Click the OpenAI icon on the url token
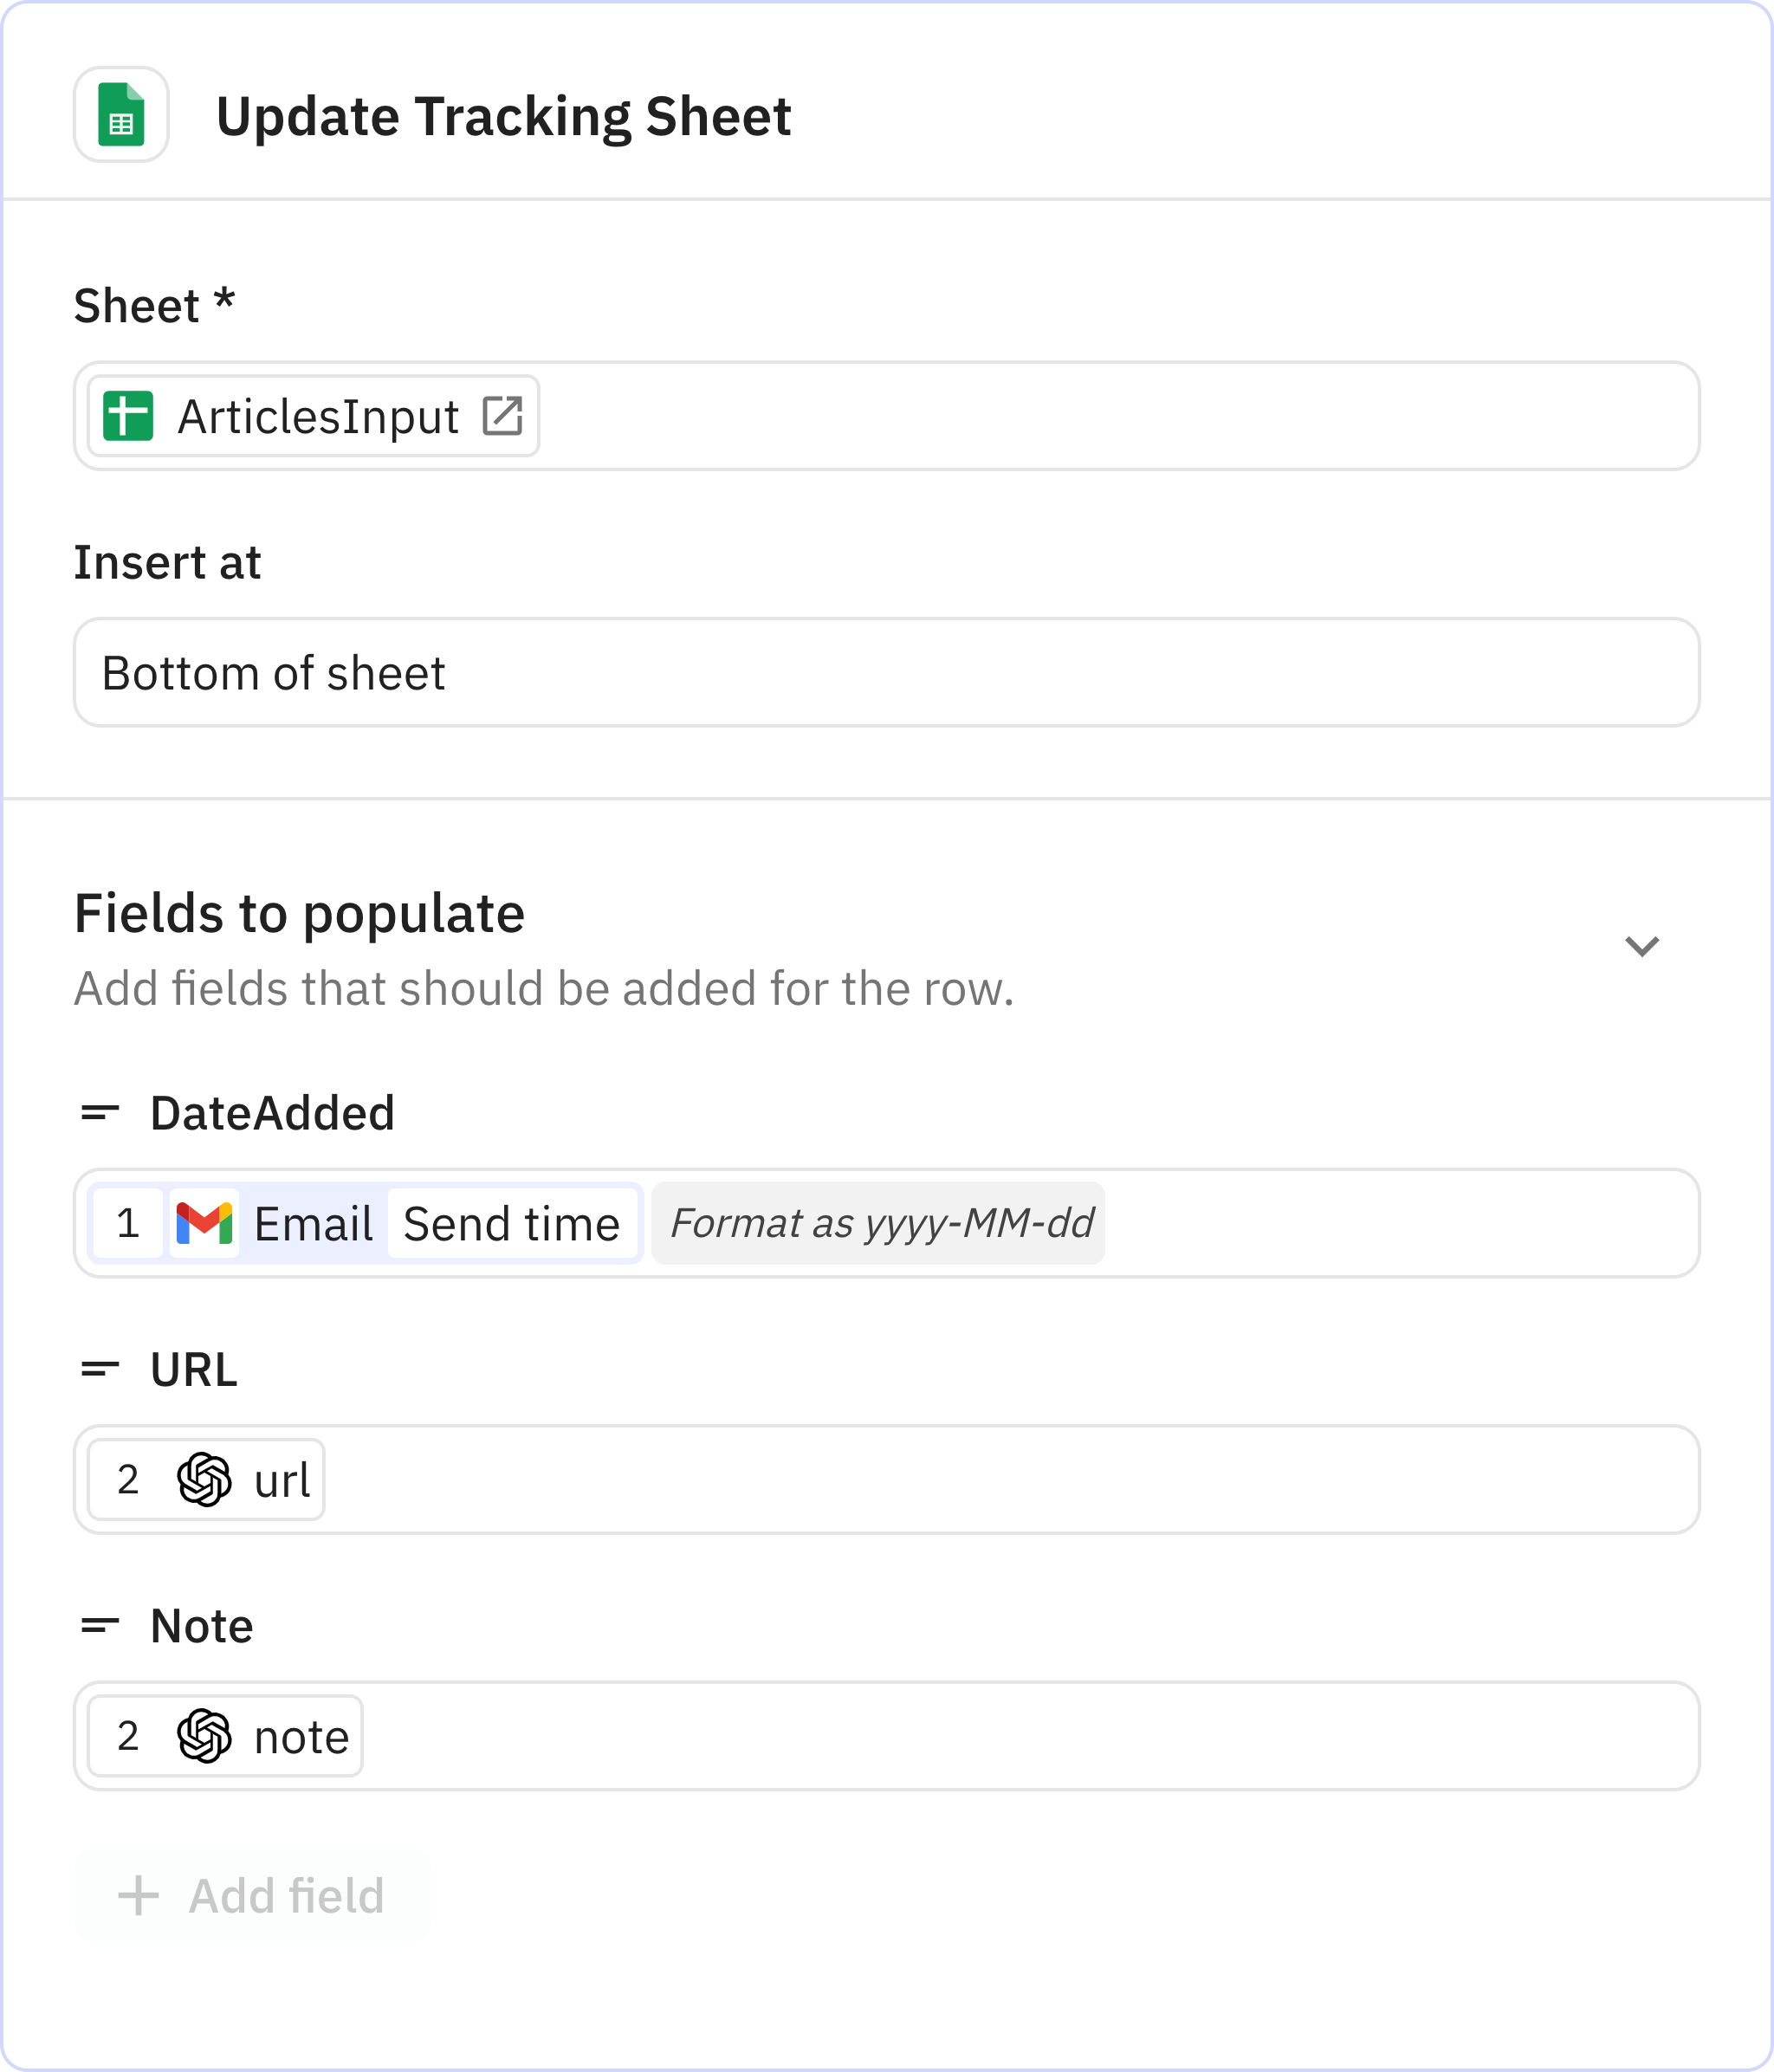 [203, 1479]
